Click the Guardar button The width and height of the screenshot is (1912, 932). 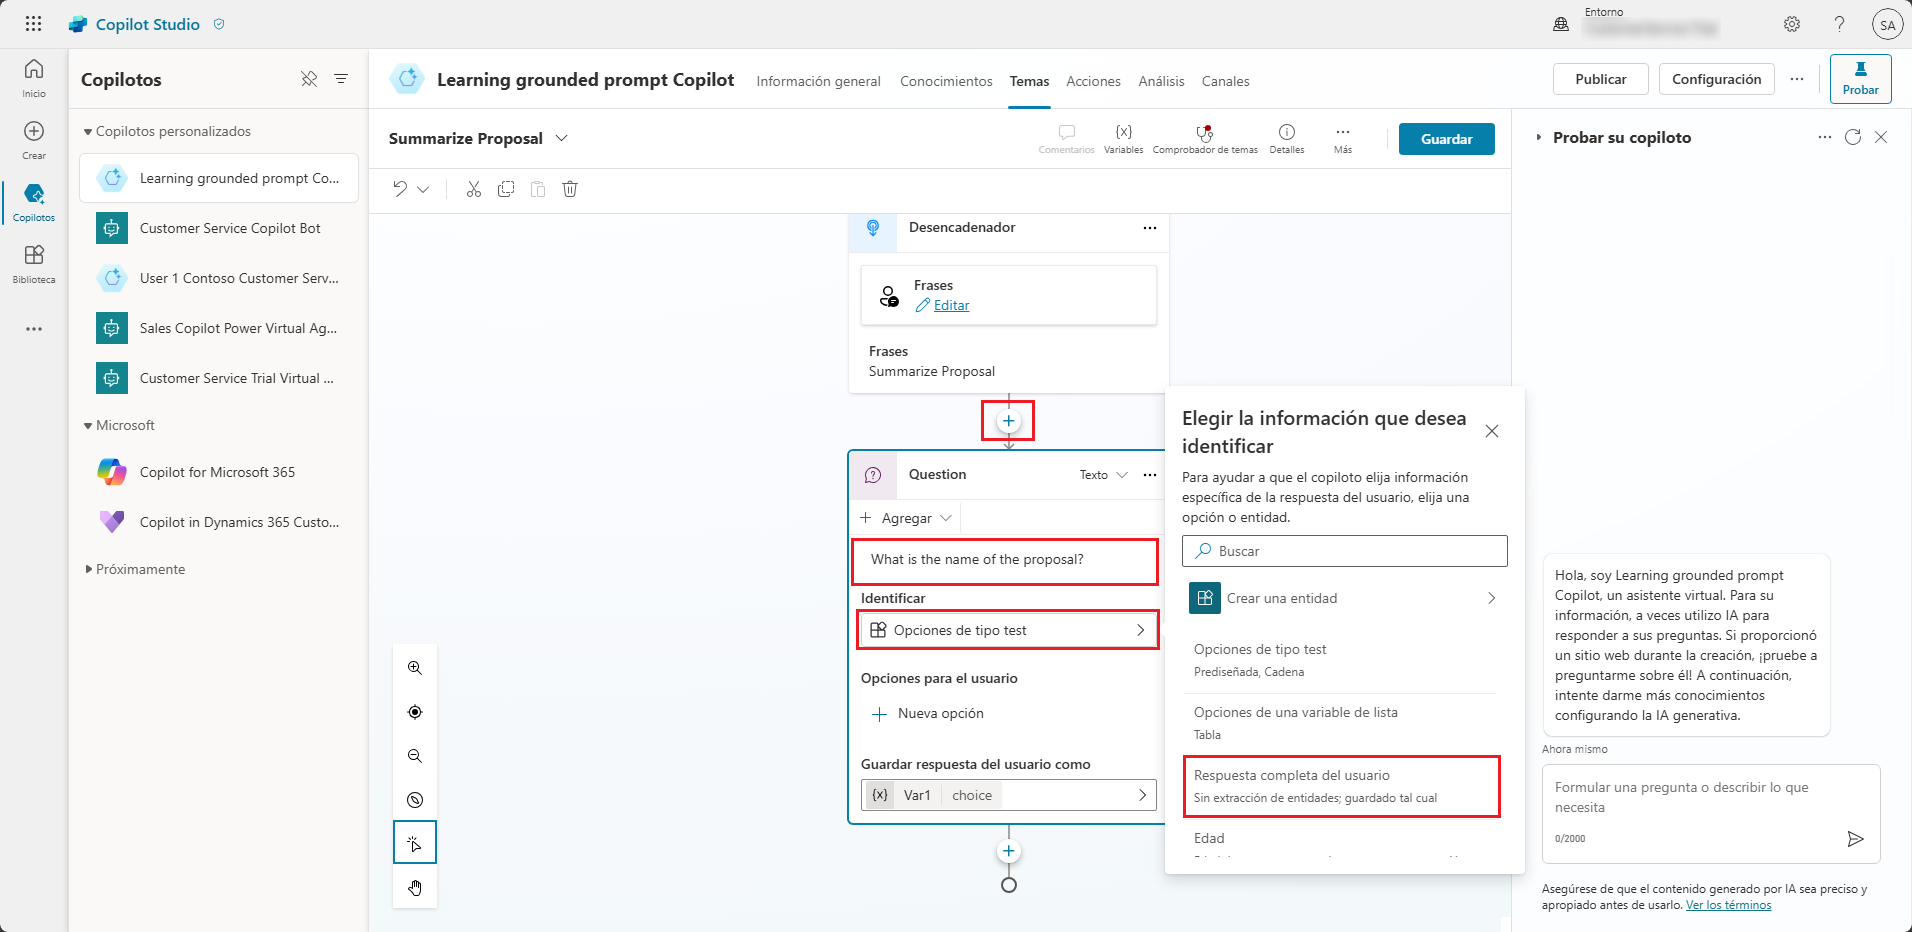(x=1446, y=139)
